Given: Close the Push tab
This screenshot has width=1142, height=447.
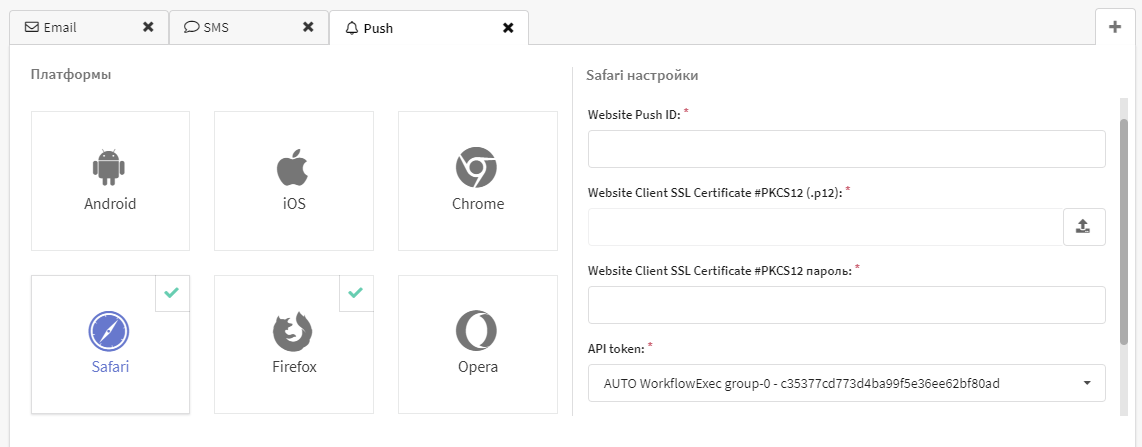Looking at the screenshot, I should [508, 28].
